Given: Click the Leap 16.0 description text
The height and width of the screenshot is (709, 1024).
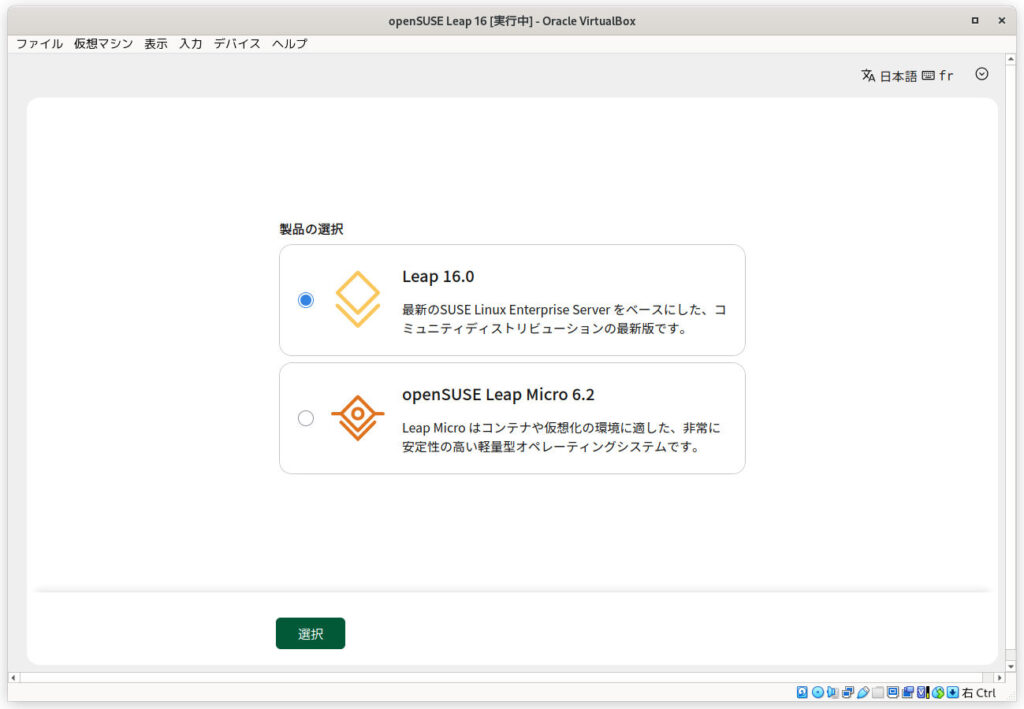Looking at the screenshot, I should [564, 319].
